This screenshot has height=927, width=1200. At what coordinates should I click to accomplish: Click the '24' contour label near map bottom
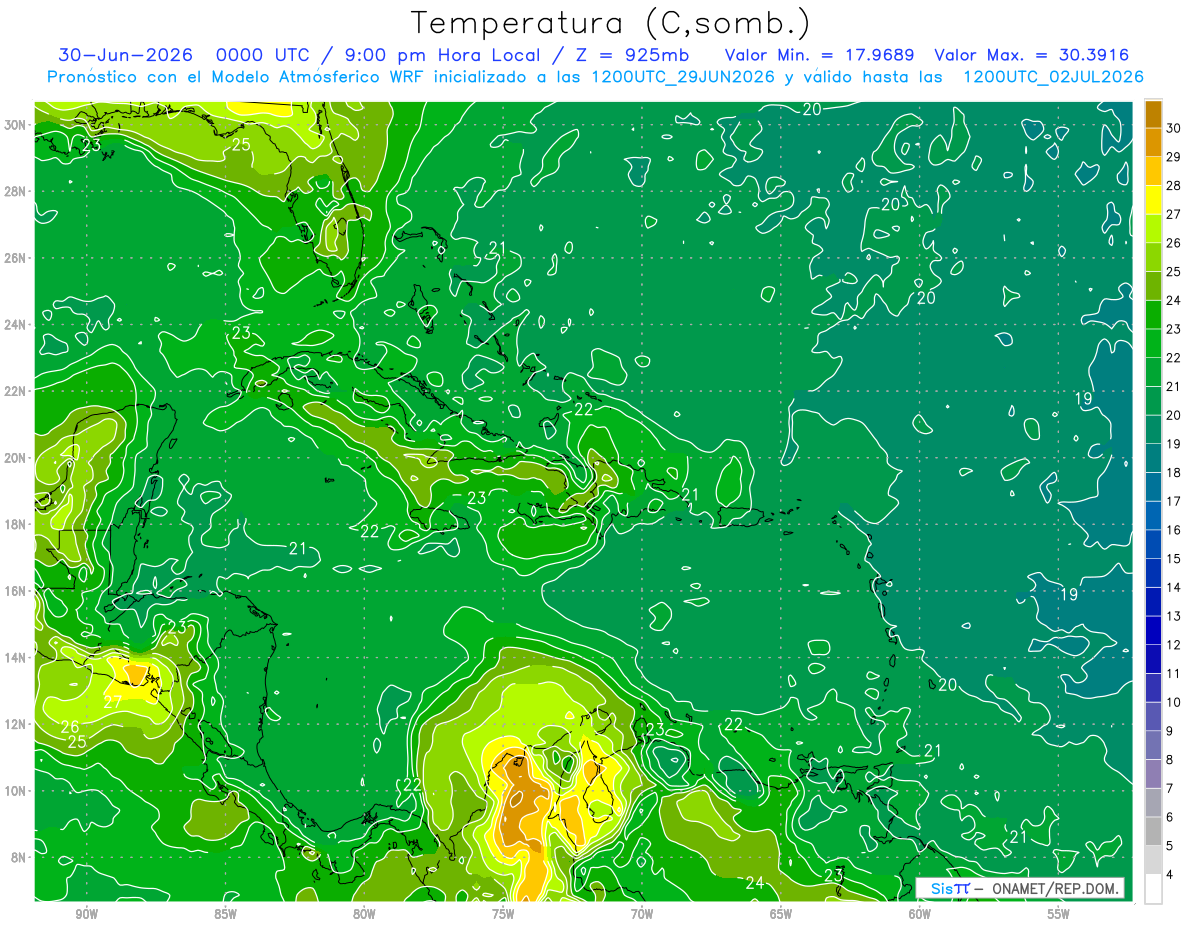tap(755, 882)
